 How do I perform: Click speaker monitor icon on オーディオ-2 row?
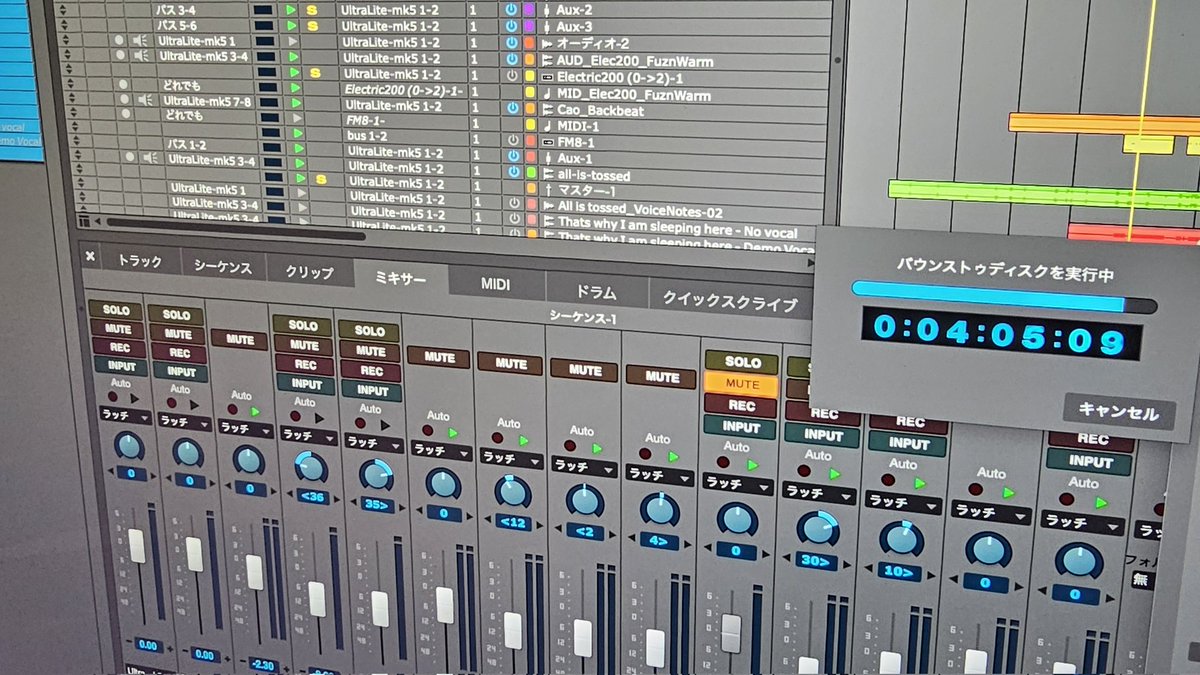[x=139, y=41]
